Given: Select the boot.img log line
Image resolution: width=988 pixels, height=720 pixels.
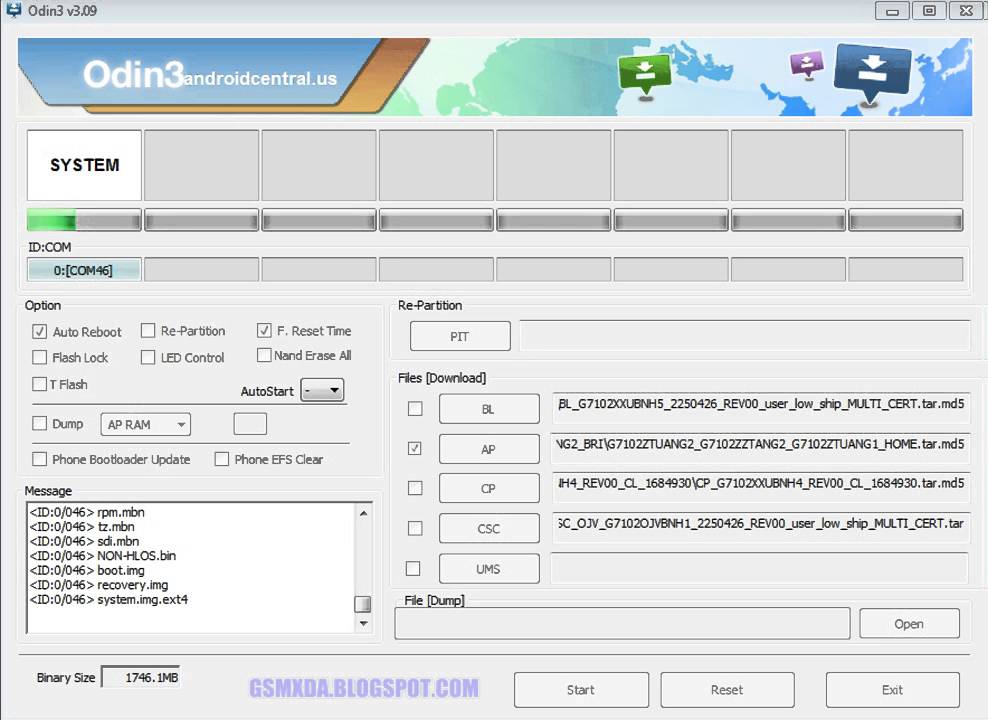Looking at the screenshot, I should click(87, 570).
